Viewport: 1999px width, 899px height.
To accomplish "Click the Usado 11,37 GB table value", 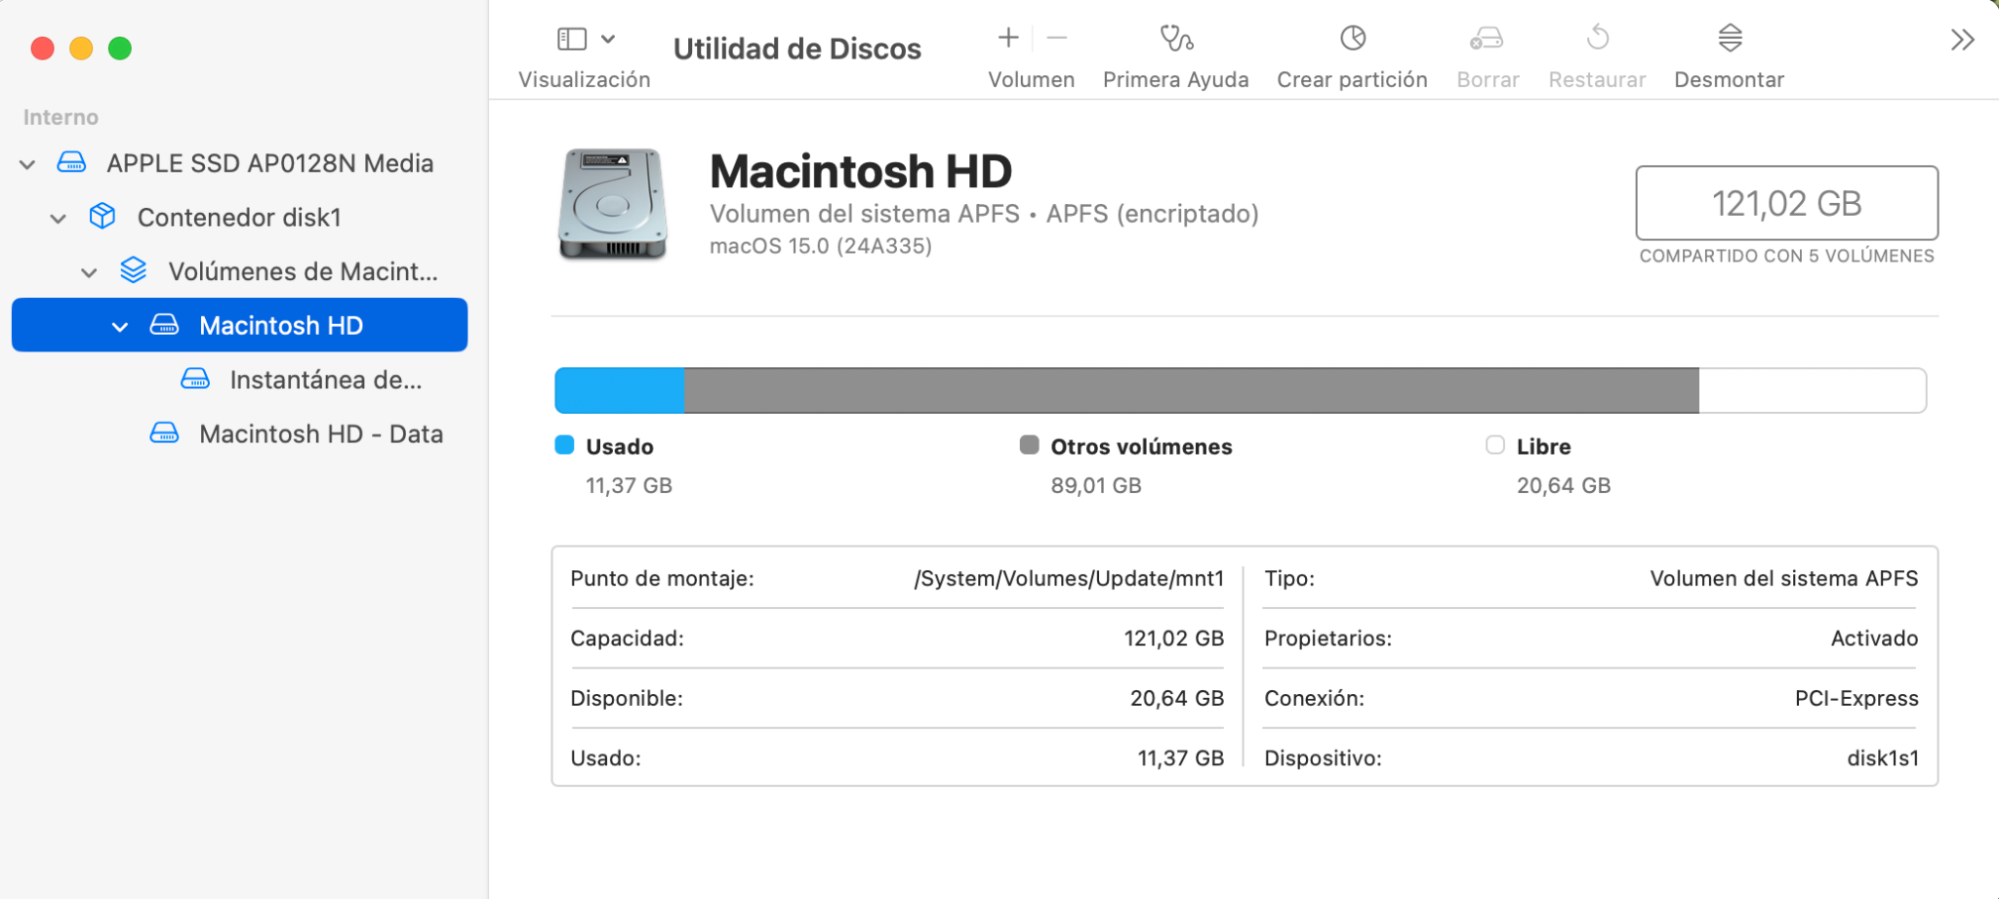I will [1181, 758].
